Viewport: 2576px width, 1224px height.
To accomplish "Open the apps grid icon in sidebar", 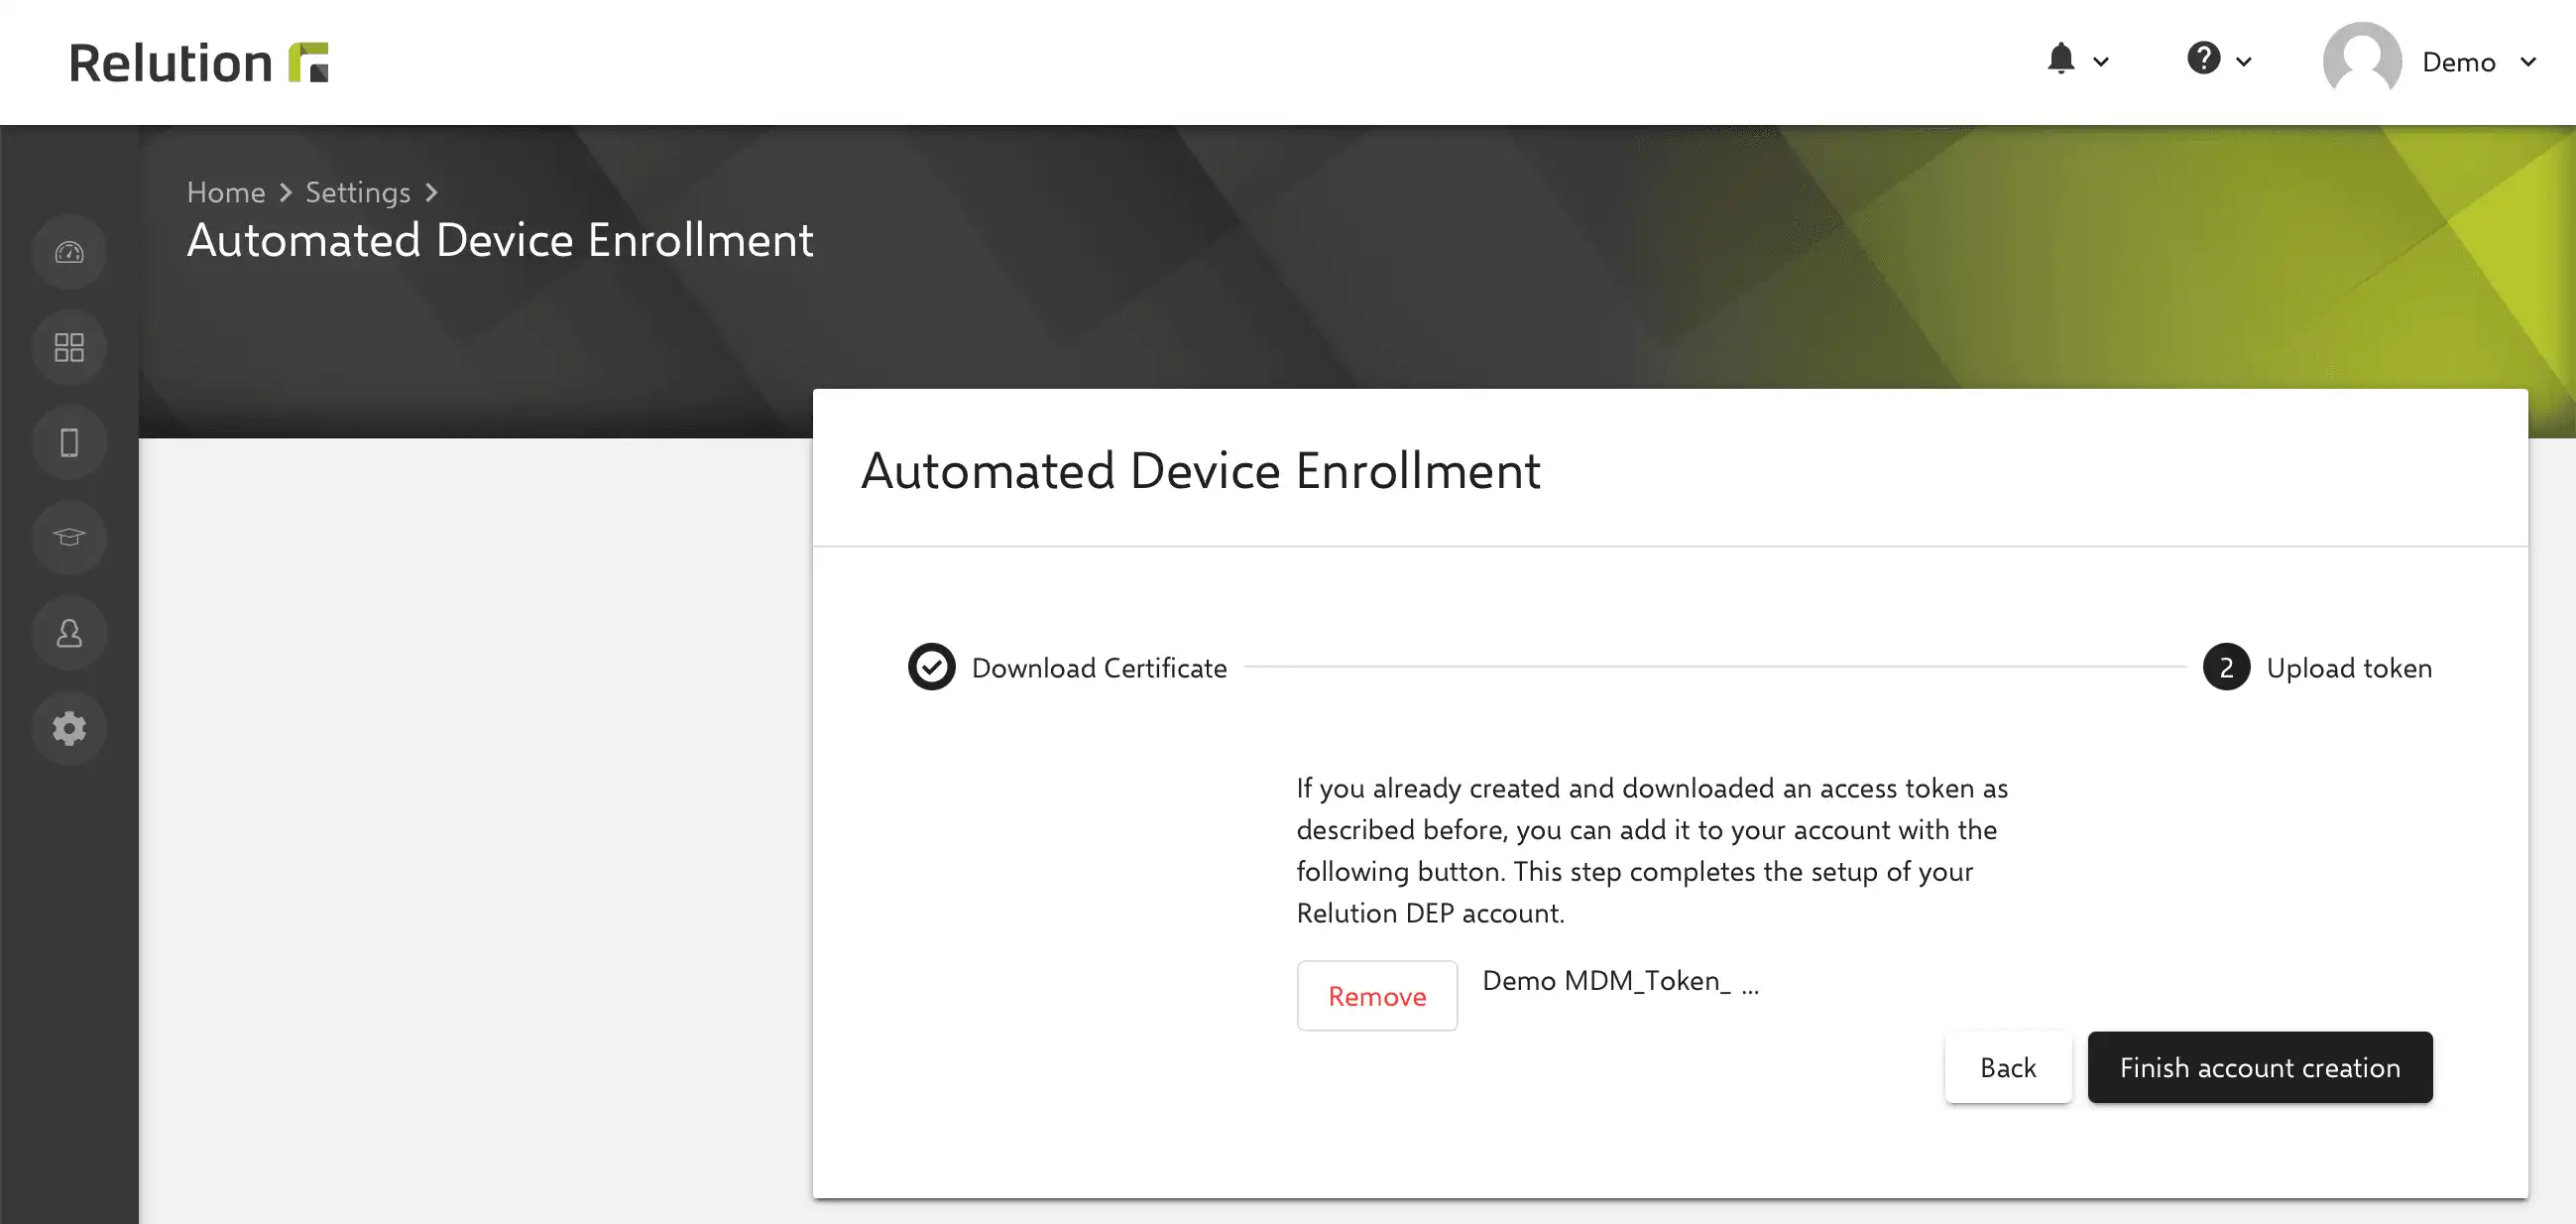I will click(x=69, y=347).
